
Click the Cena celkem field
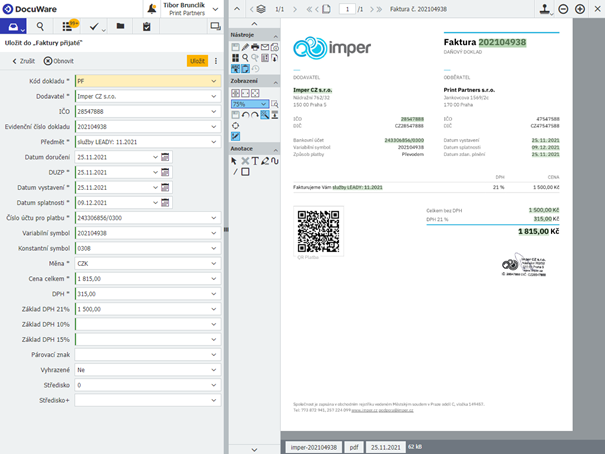pos(148,278)
